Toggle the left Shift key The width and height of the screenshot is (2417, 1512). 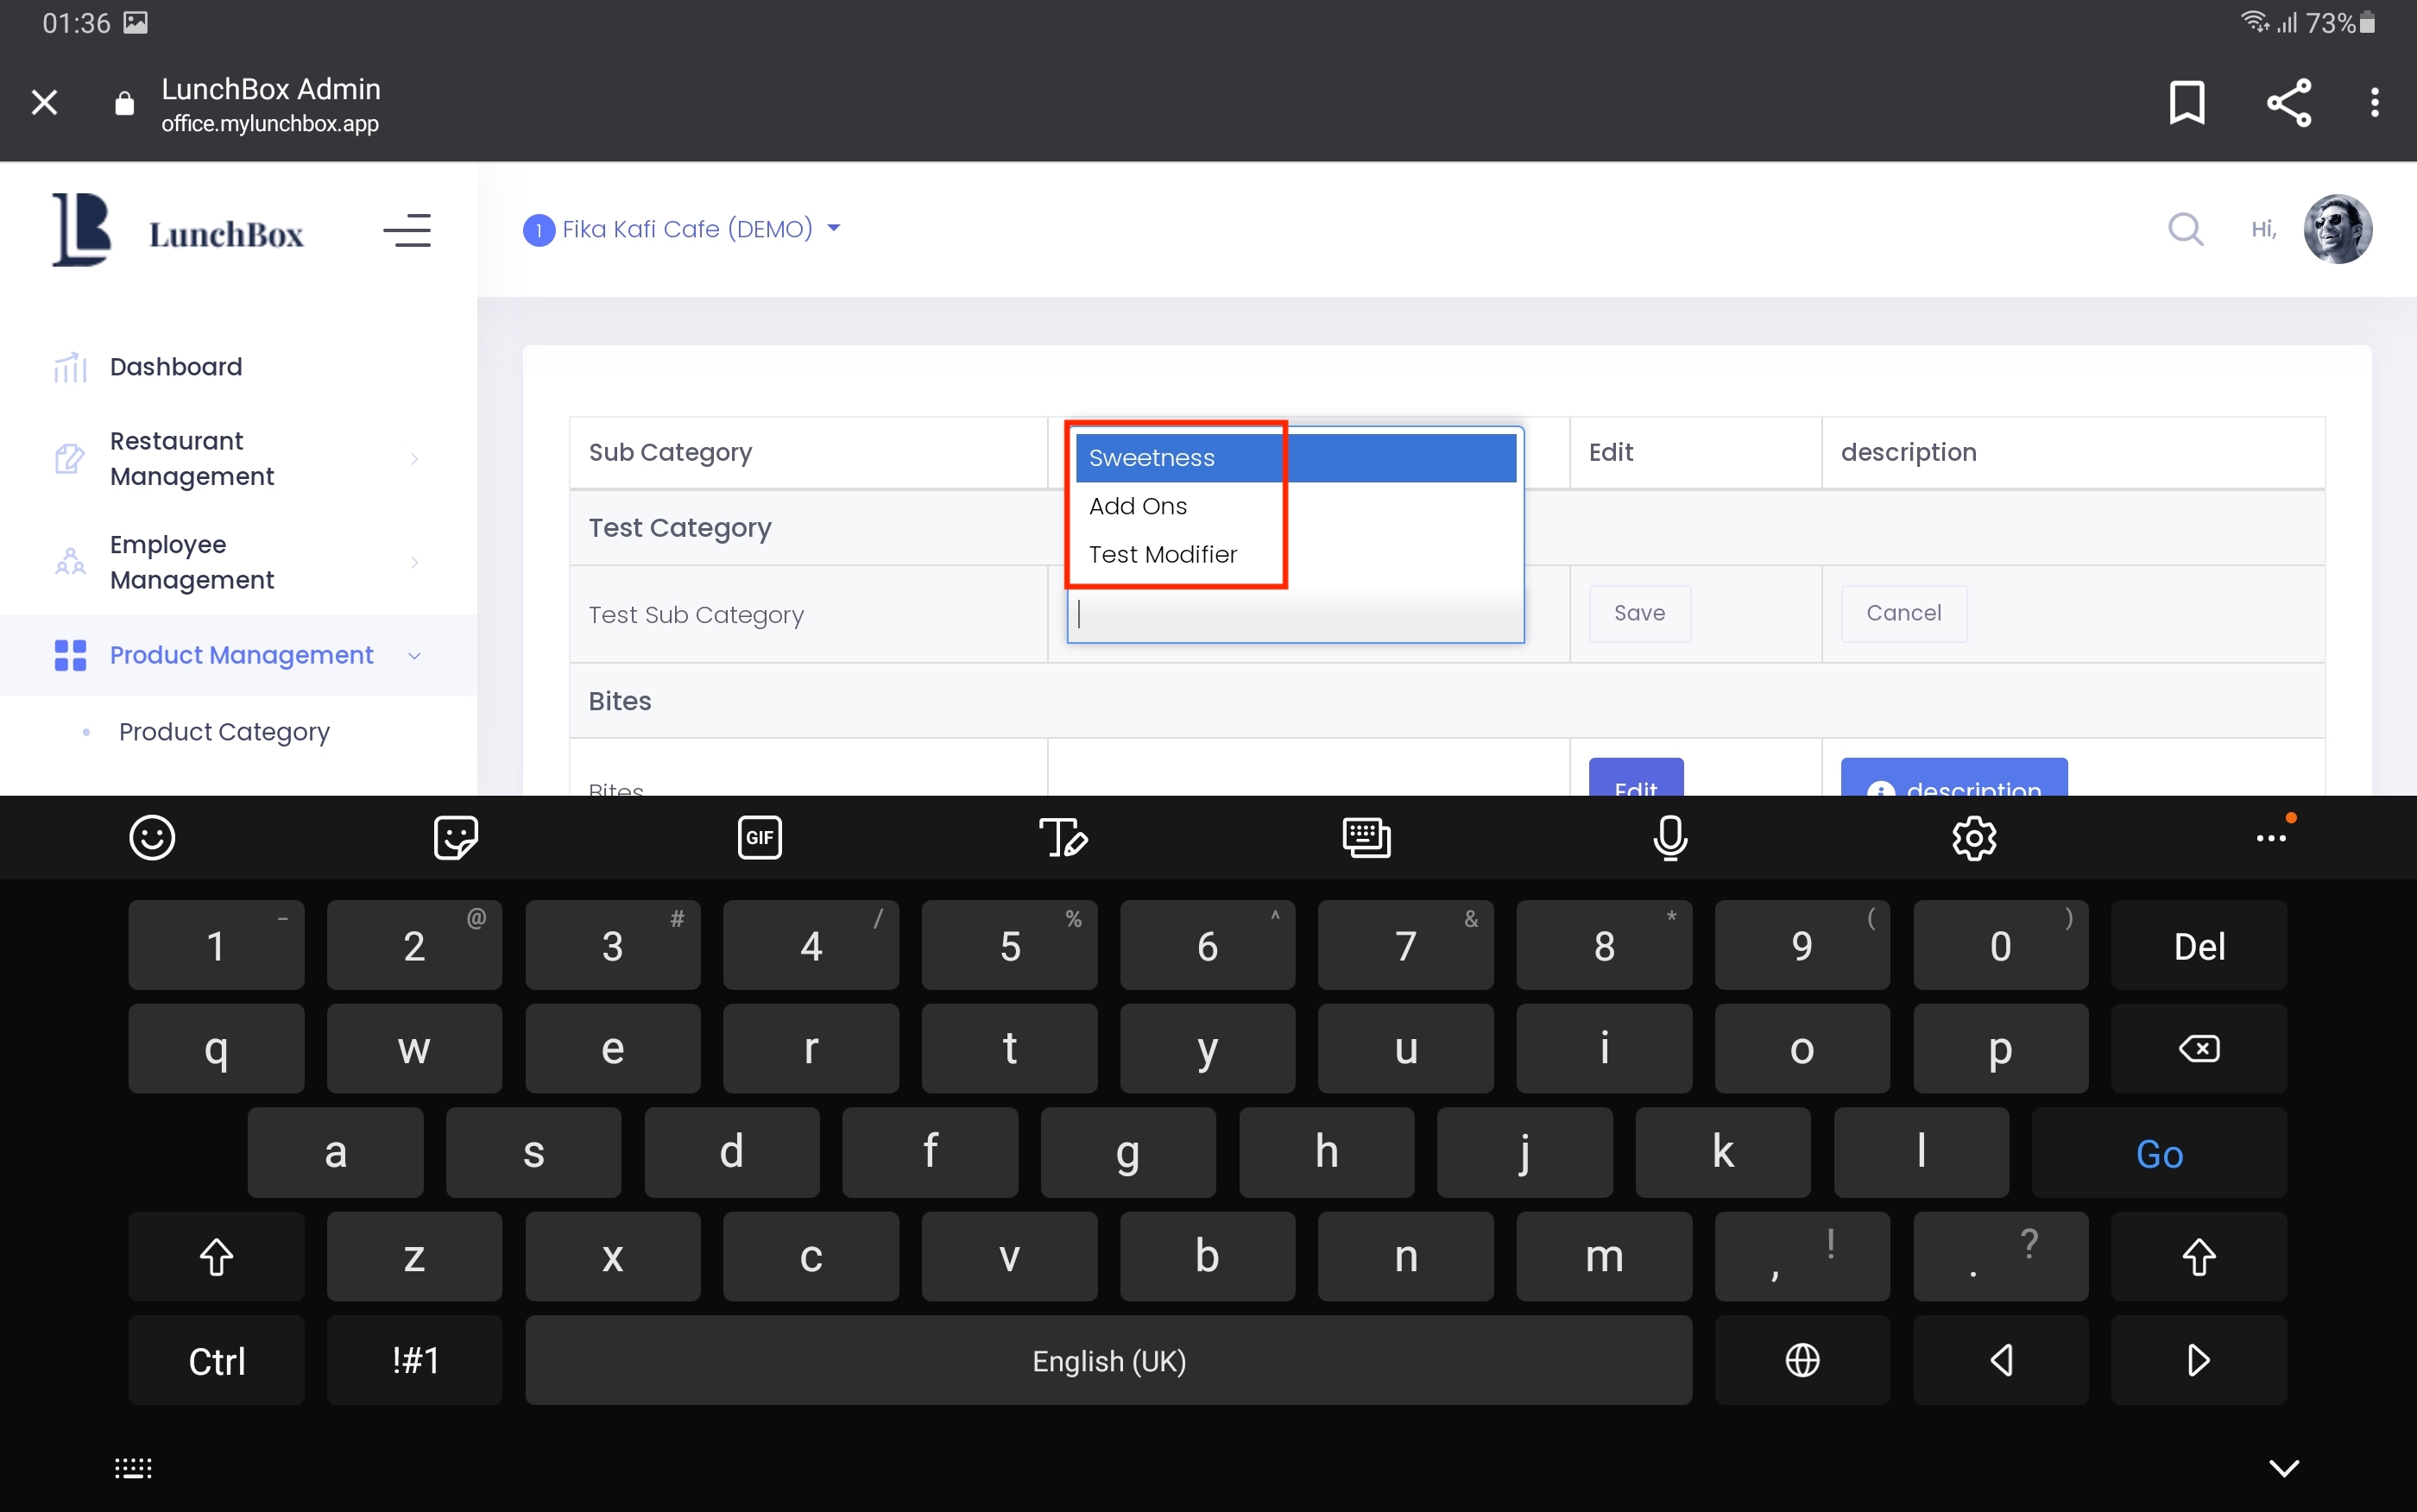pos(216,1257)
